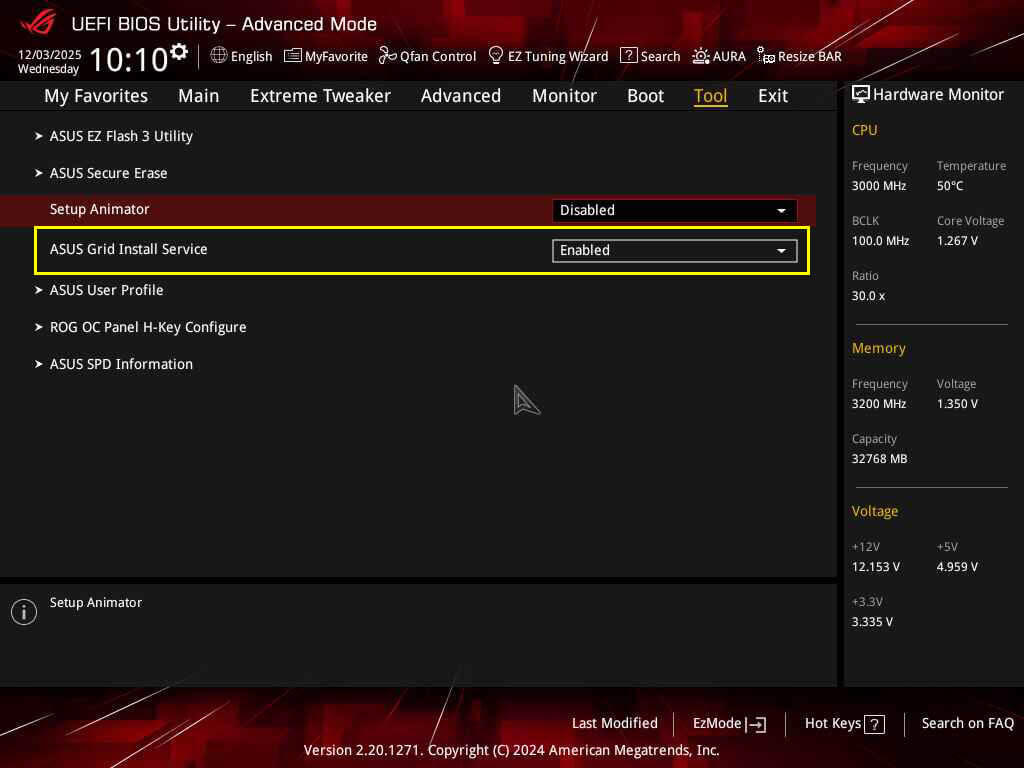Open the Setup Animator Disabled dropdown

coord(674,210)
